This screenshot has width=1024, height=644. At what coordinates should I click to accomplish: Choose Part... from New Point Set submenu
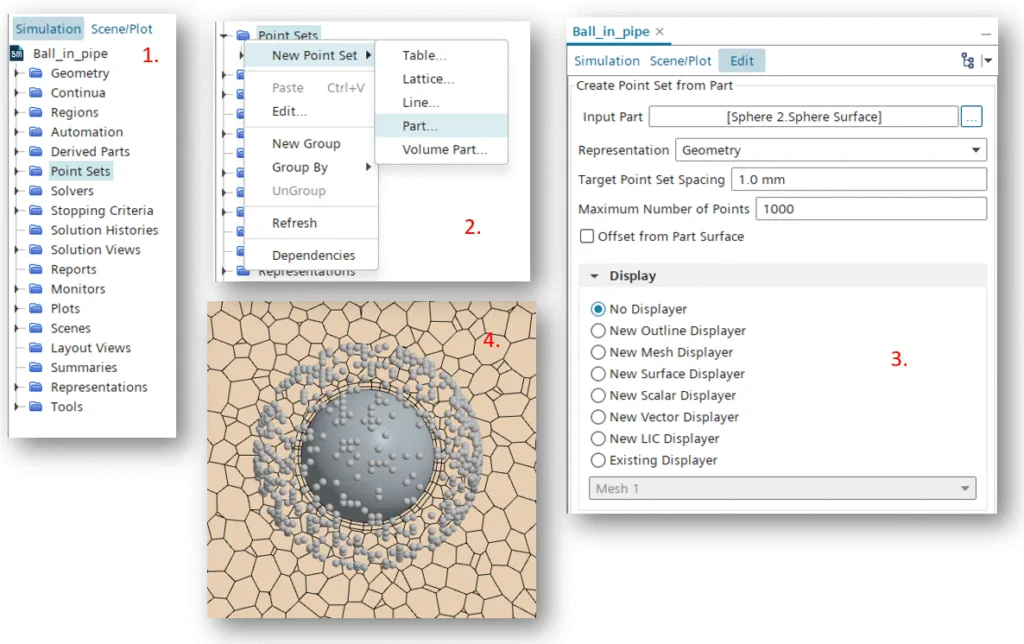click(x=420, y=126)
